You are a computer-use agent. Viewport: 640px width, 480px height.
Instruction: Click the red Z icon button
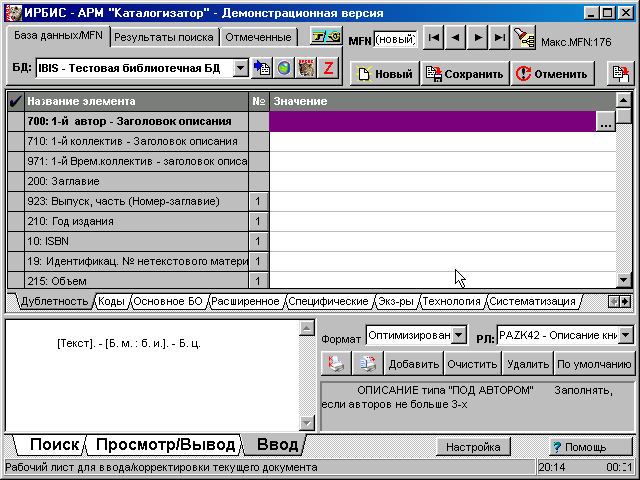(x=328, y=68)
